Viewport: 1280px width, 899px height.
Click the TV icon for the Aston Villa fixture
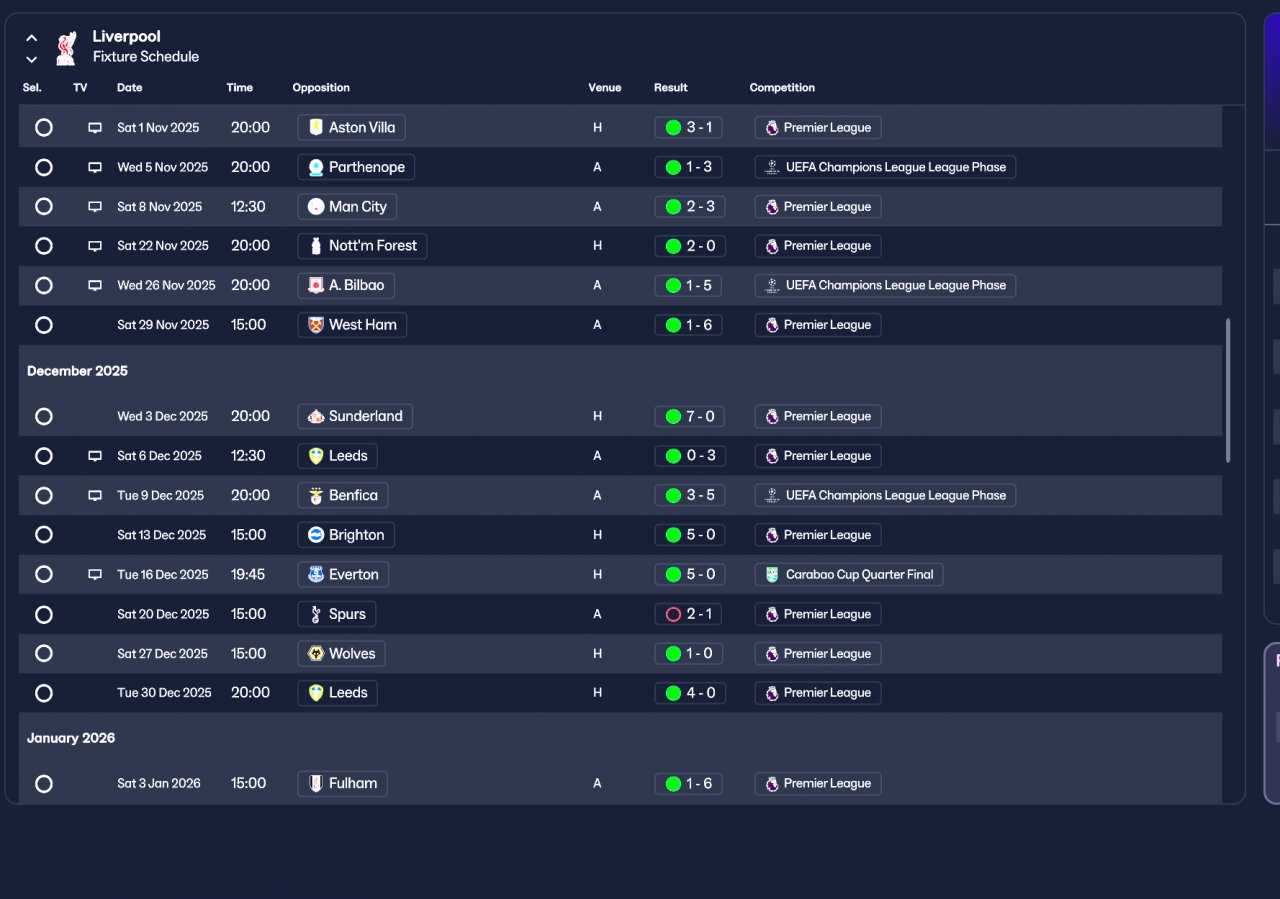tap(95, 128)
